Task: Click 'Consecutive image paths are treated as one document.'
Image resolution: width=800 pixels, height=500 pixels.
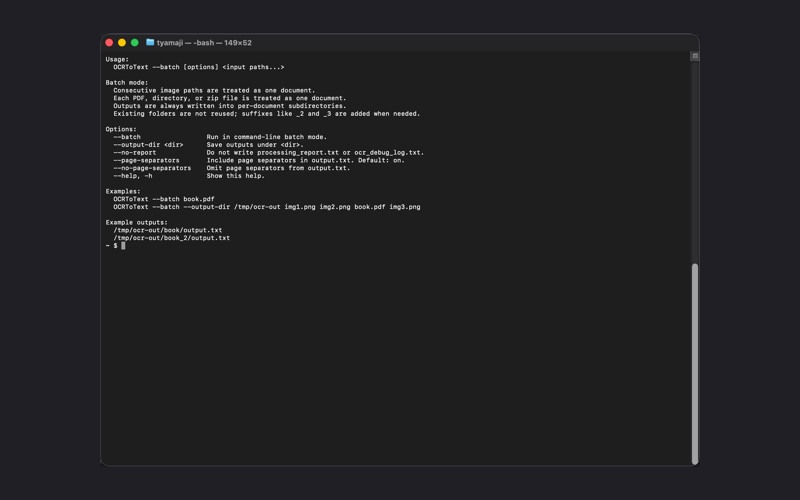Action: click(214, 90)
